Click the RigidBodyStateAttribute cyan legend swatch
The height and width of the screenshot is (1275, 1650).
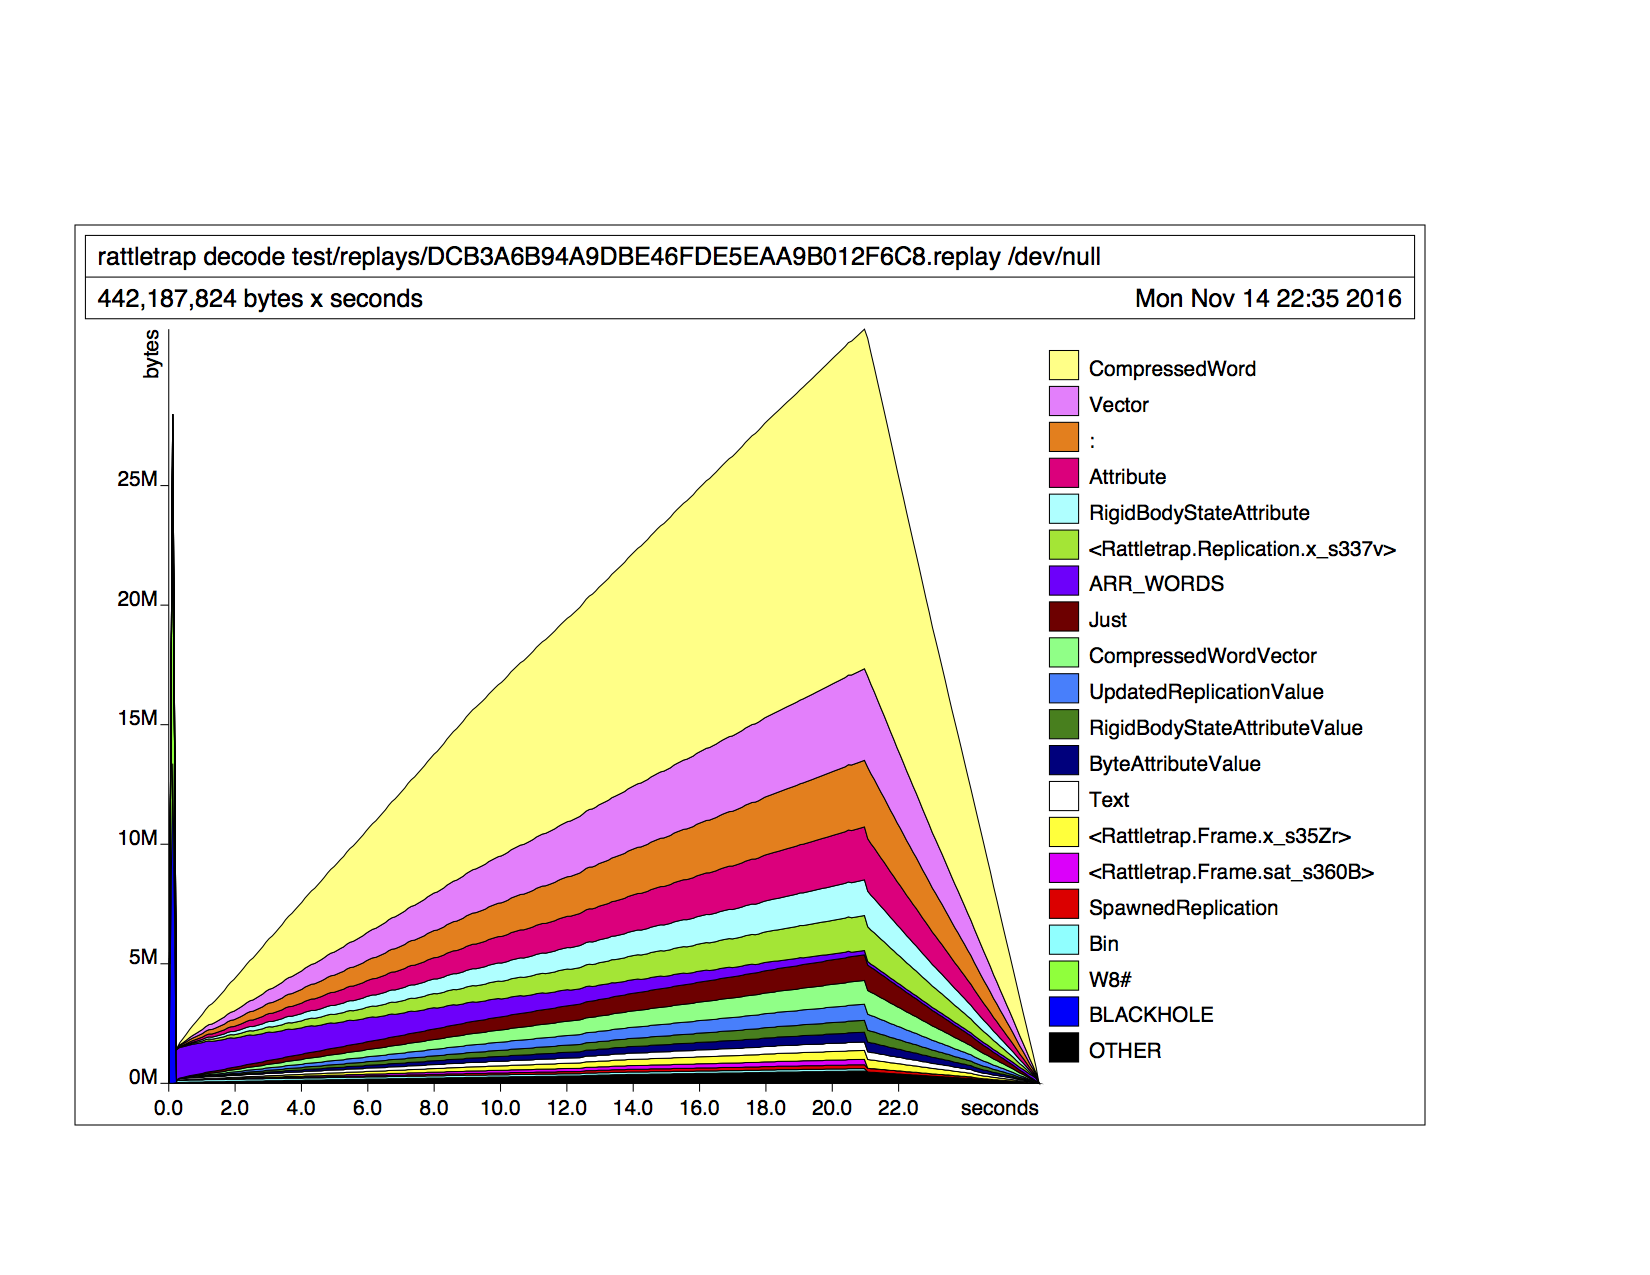pos(1064,509)
